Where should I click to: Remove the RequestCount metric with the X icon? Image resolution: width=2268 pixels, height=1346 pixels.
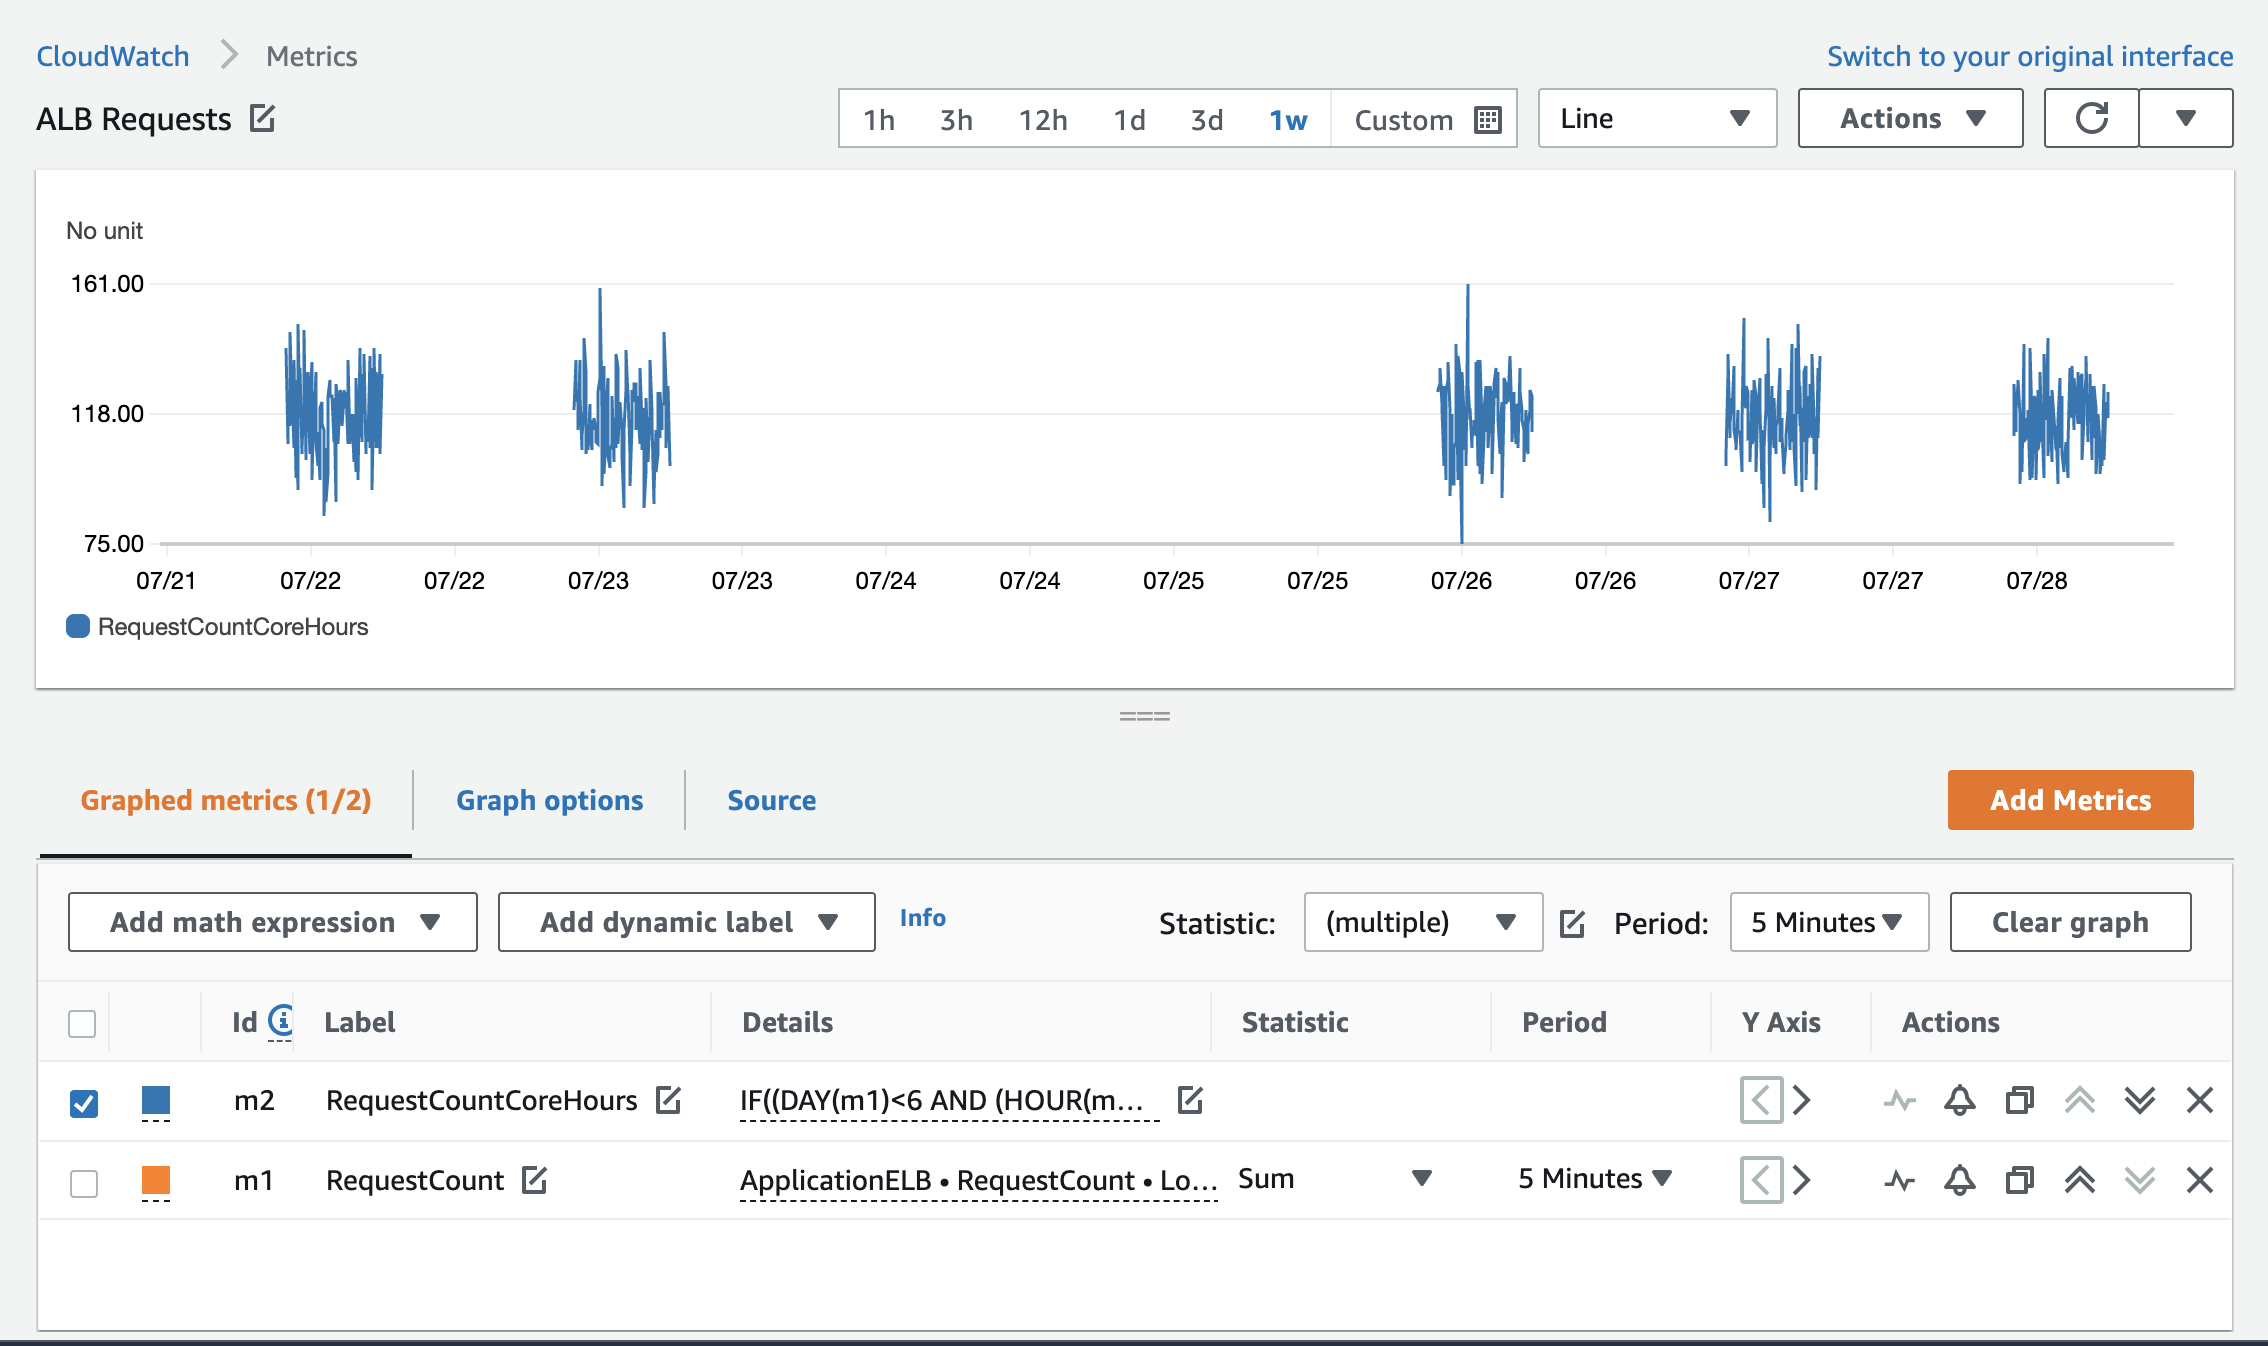coord(2199,1181)
